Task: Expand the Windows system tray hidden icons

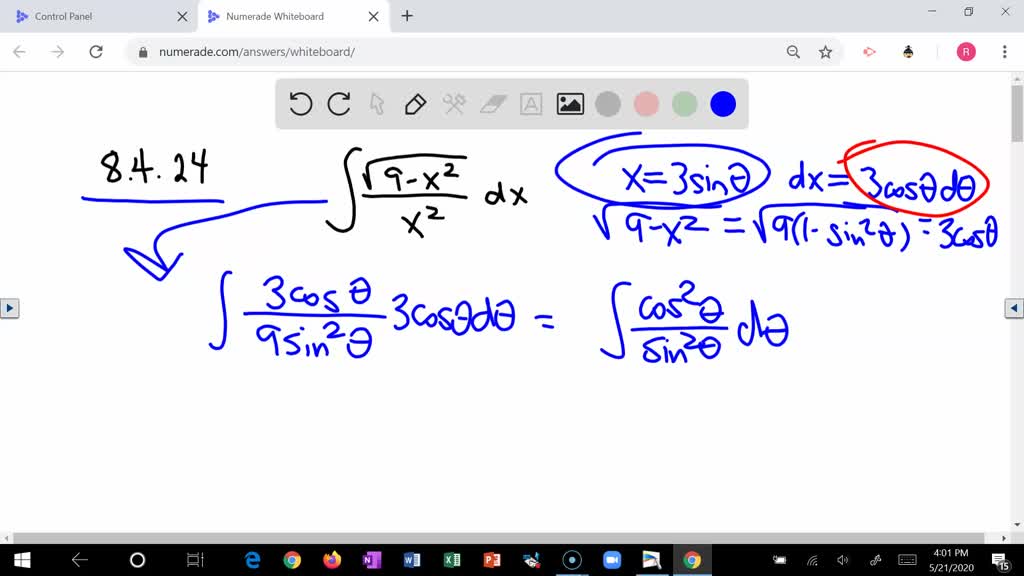Action: coord(779,560)
